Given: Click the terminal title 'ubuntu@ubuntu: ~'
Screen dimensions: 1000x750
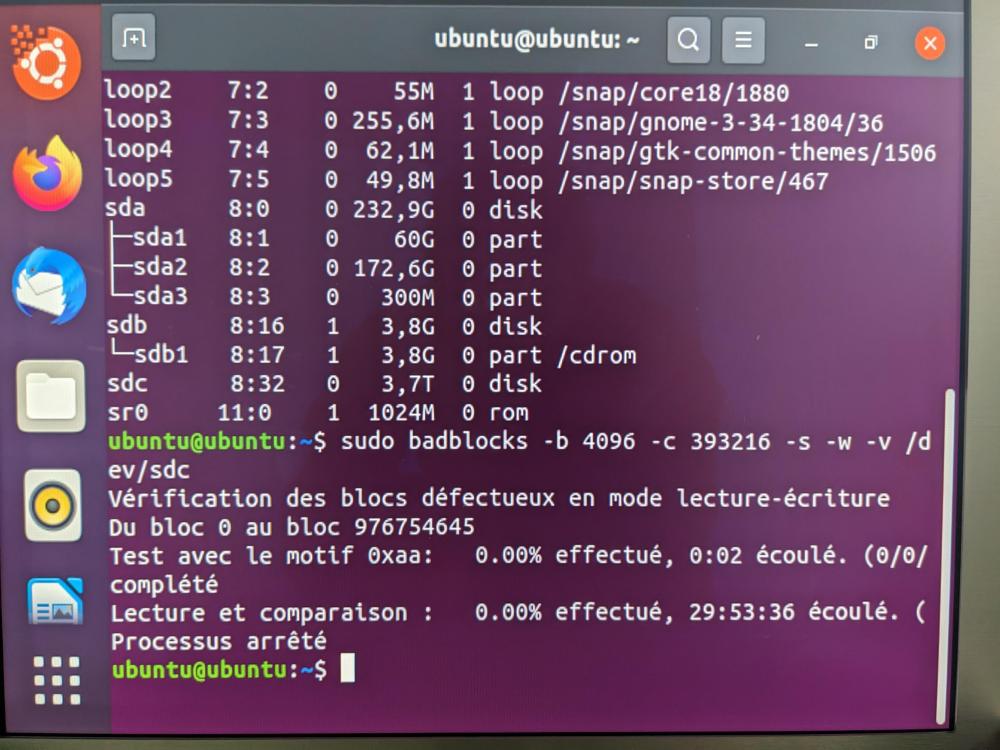Looking at the screenshot, I should pos(536,40).
